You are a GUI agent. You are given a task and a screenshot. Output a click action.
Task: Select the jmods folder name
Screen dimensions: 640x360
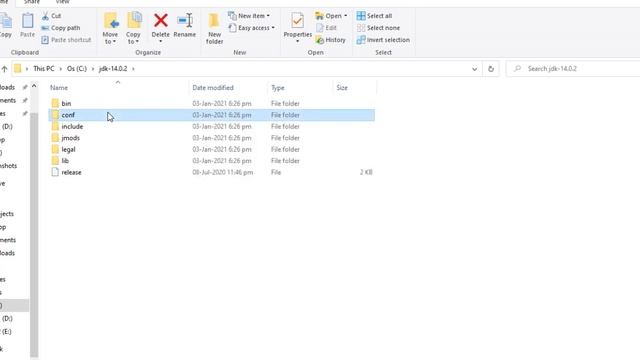pos(71,138)
